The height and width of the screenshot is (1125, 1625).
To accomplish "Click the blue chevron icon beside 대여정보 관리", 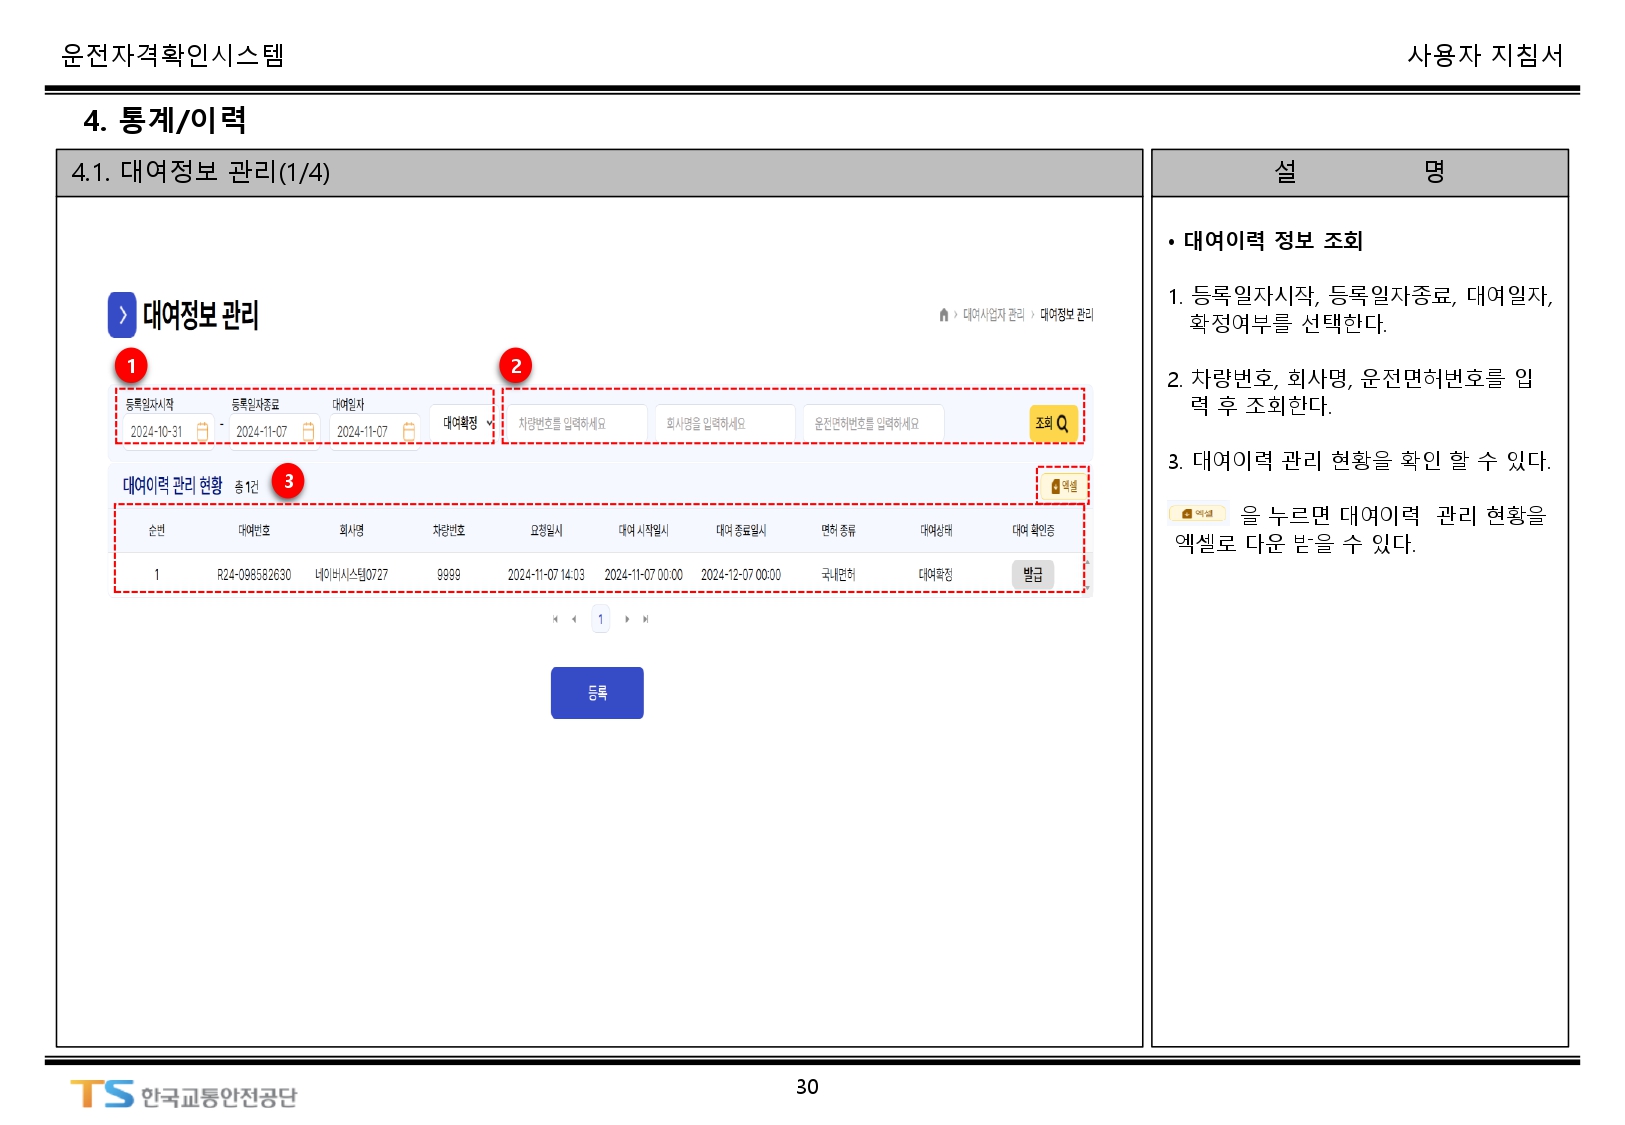I will [121, 315].
